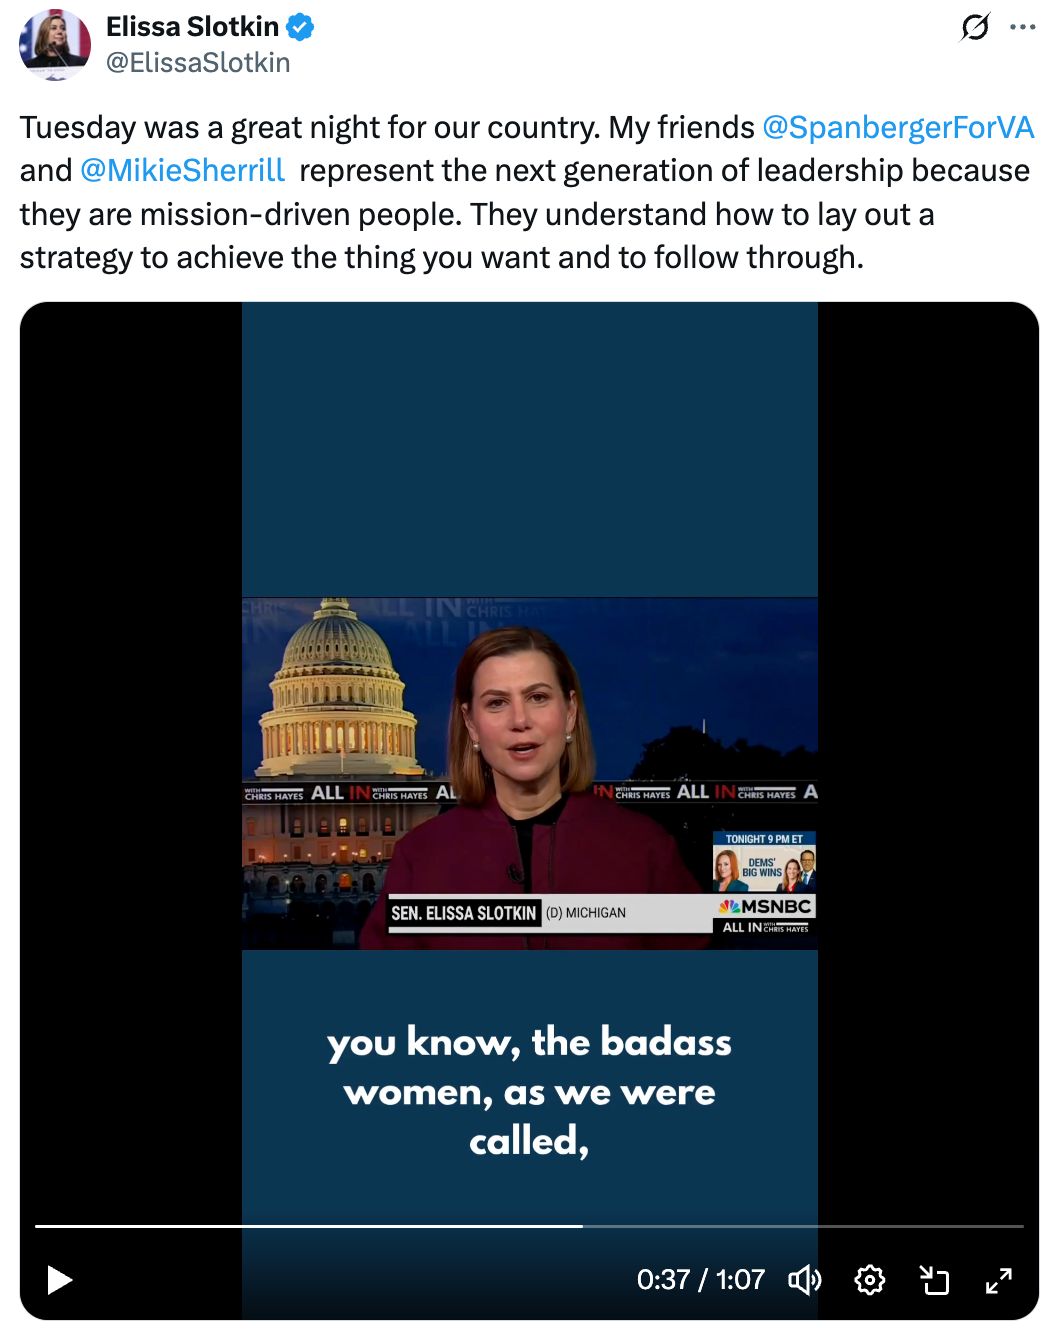Click the 'badass women' video caption
The height and width of the screenshot is (1334, 1058).
click(x=529, y=1090)
